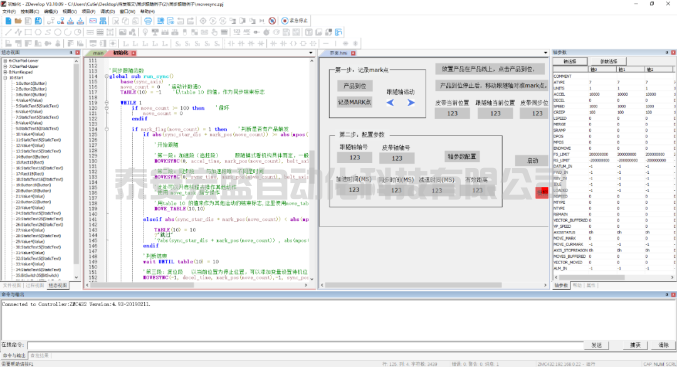The image size is (678, 369).
Task: Select the line drawing tool icon
Action: [8, 32]
